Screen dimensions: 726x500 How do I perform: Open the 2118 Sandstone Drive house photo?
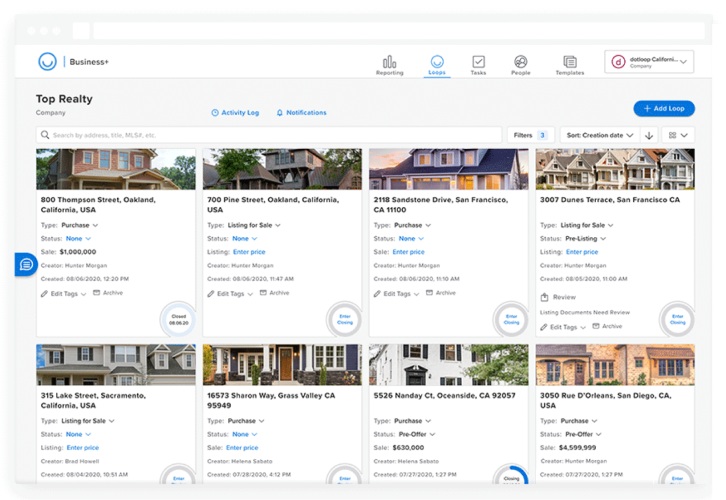click(x=448, y=169)
